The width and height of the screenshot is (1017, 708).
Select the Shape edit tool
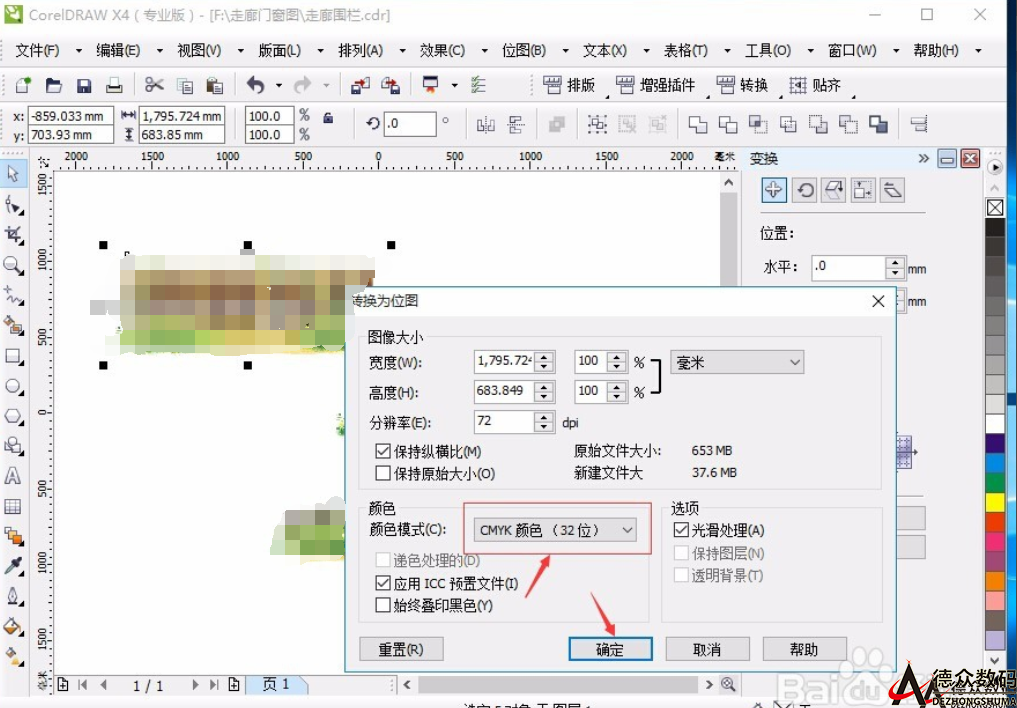[x=13, y=205]
